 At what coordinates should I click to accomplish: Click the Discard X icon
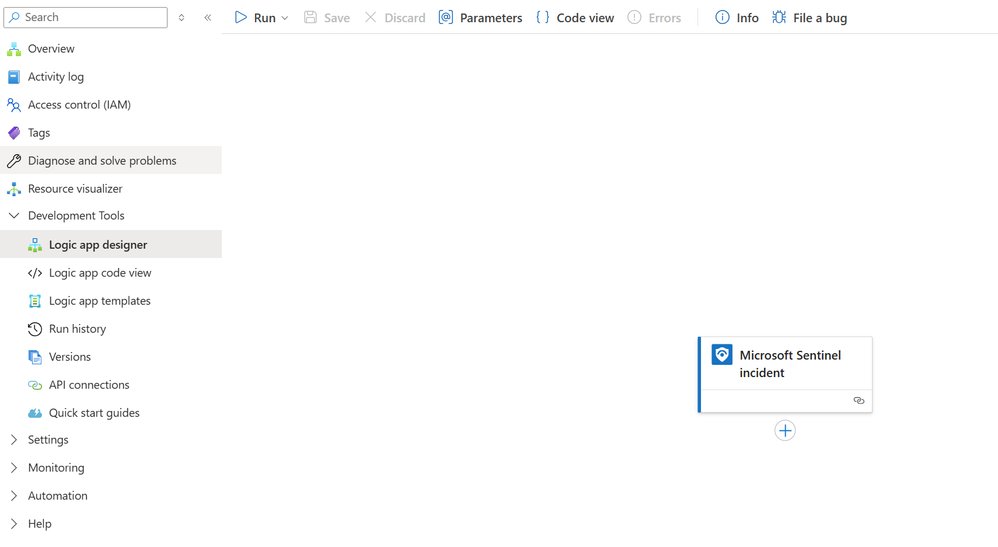[370, 17]
